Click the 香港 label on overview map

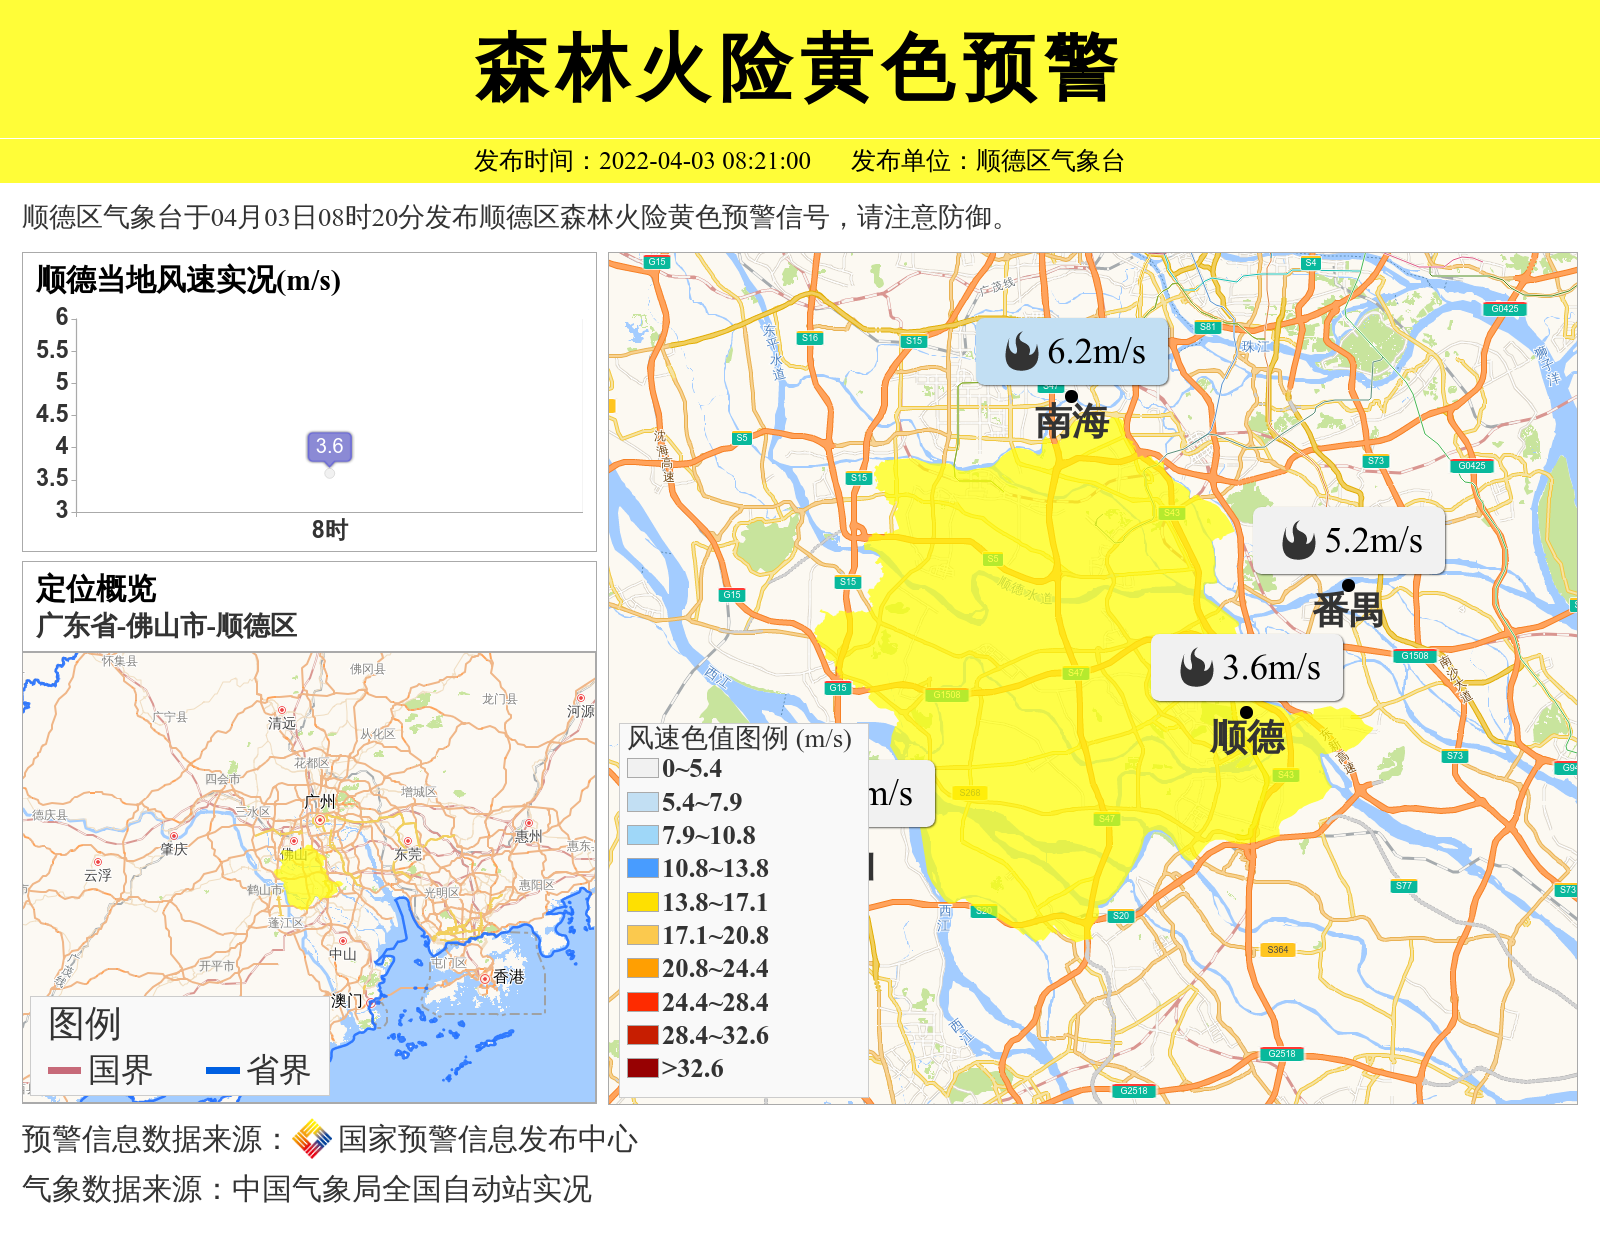[x=508, y=976]
